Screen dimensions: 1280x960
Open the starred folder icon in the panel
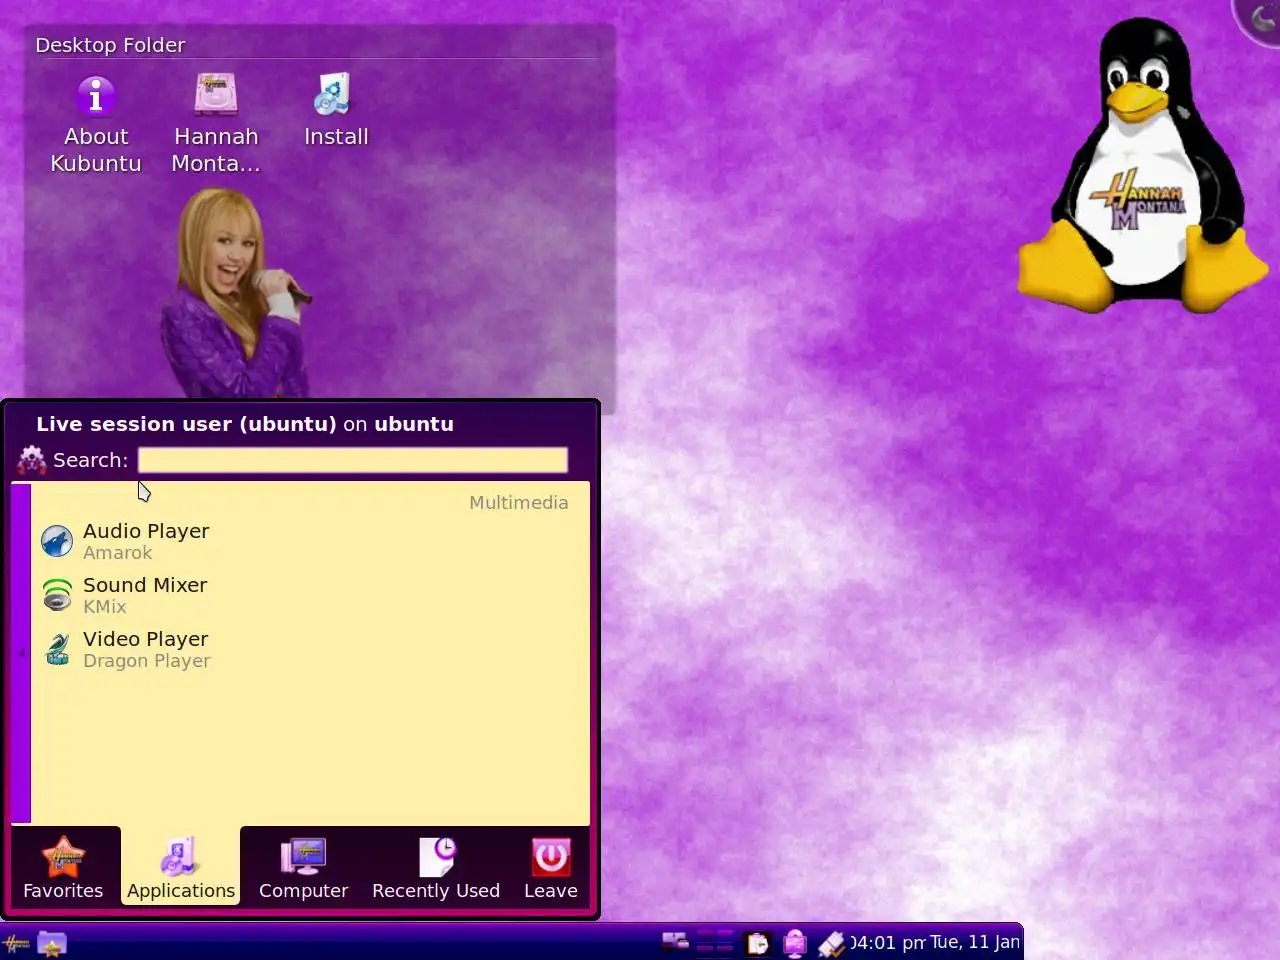52,943
